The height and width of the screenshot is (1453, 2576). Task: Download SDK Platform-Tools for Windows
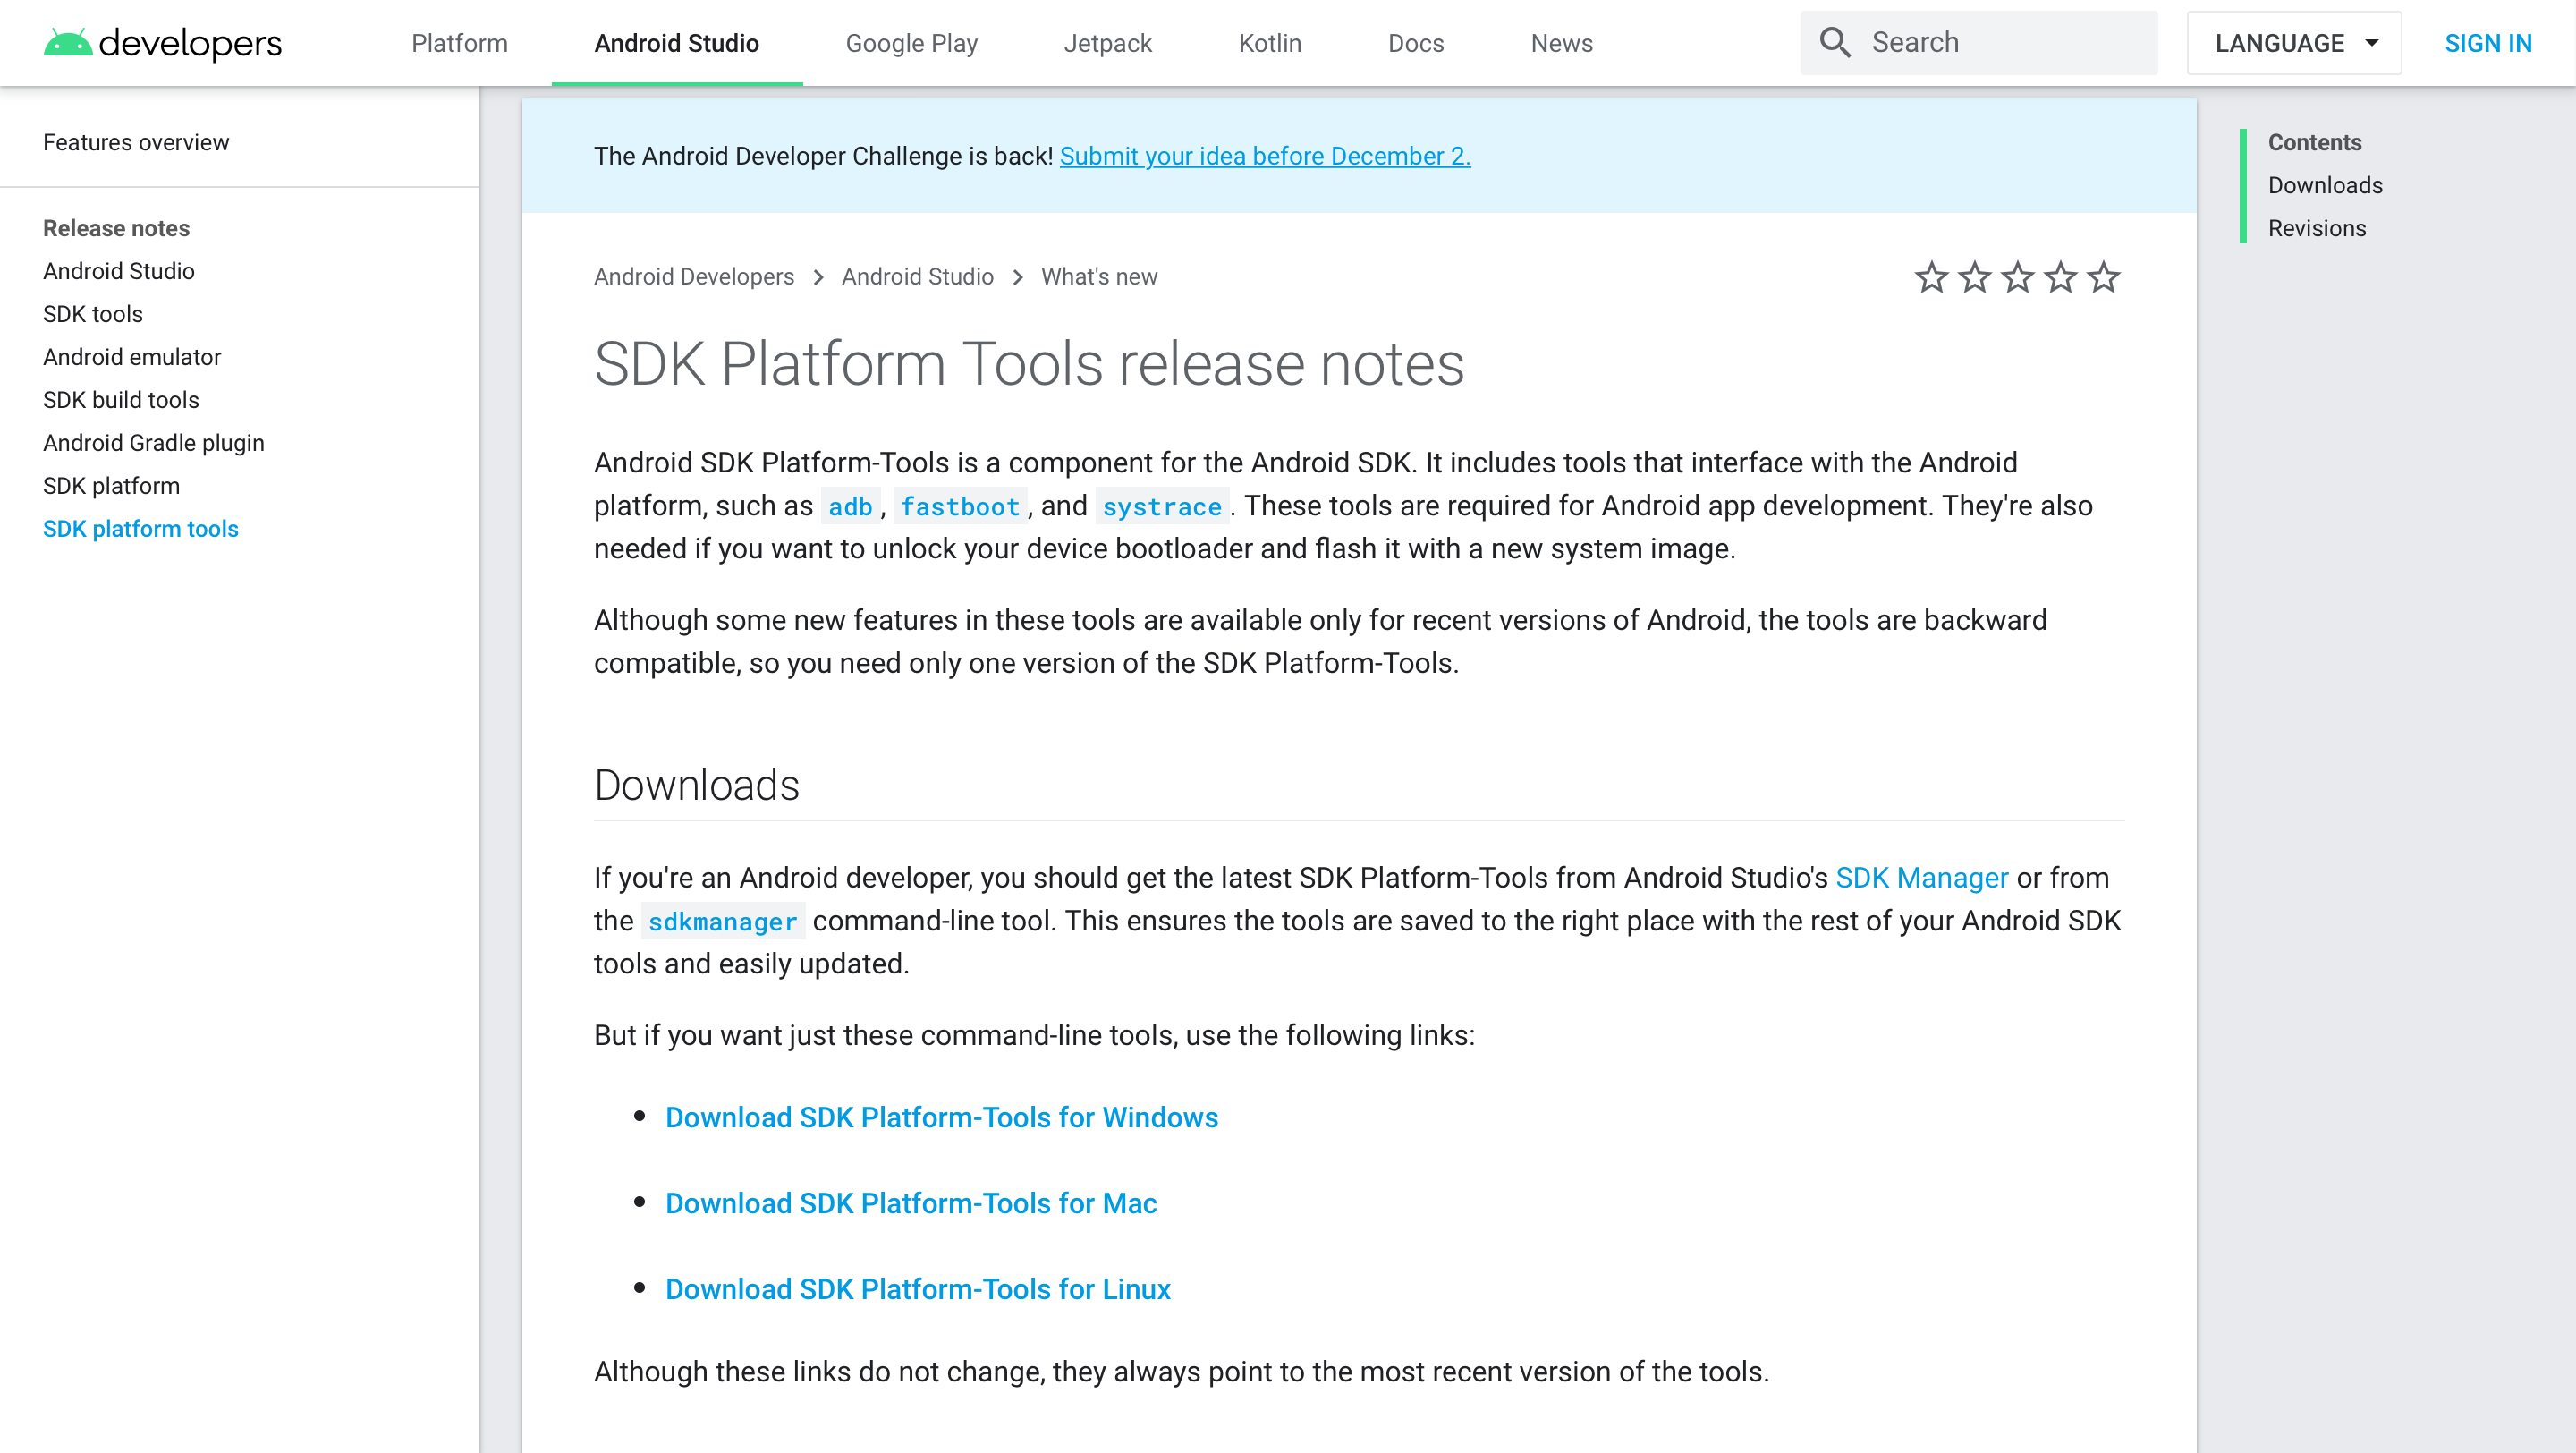941,1117
